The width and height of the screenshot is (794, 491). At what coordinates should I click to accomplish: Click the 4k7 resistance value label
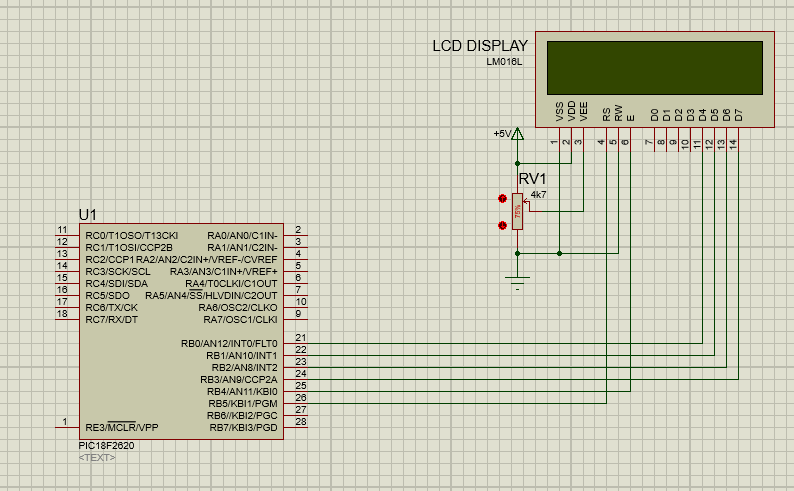click(x=538, y=194)
